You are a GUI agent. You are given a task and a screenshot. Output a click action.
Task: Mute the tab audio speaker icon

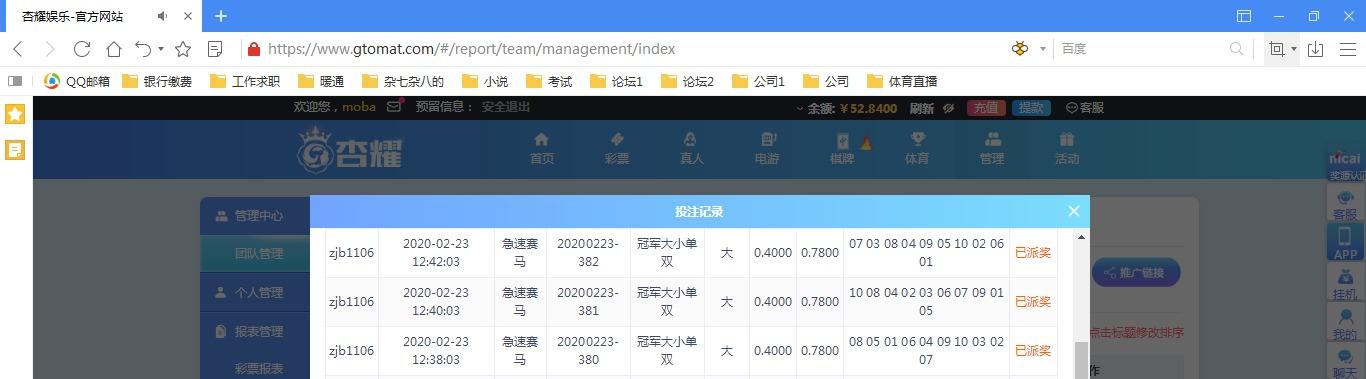(162, 16)
